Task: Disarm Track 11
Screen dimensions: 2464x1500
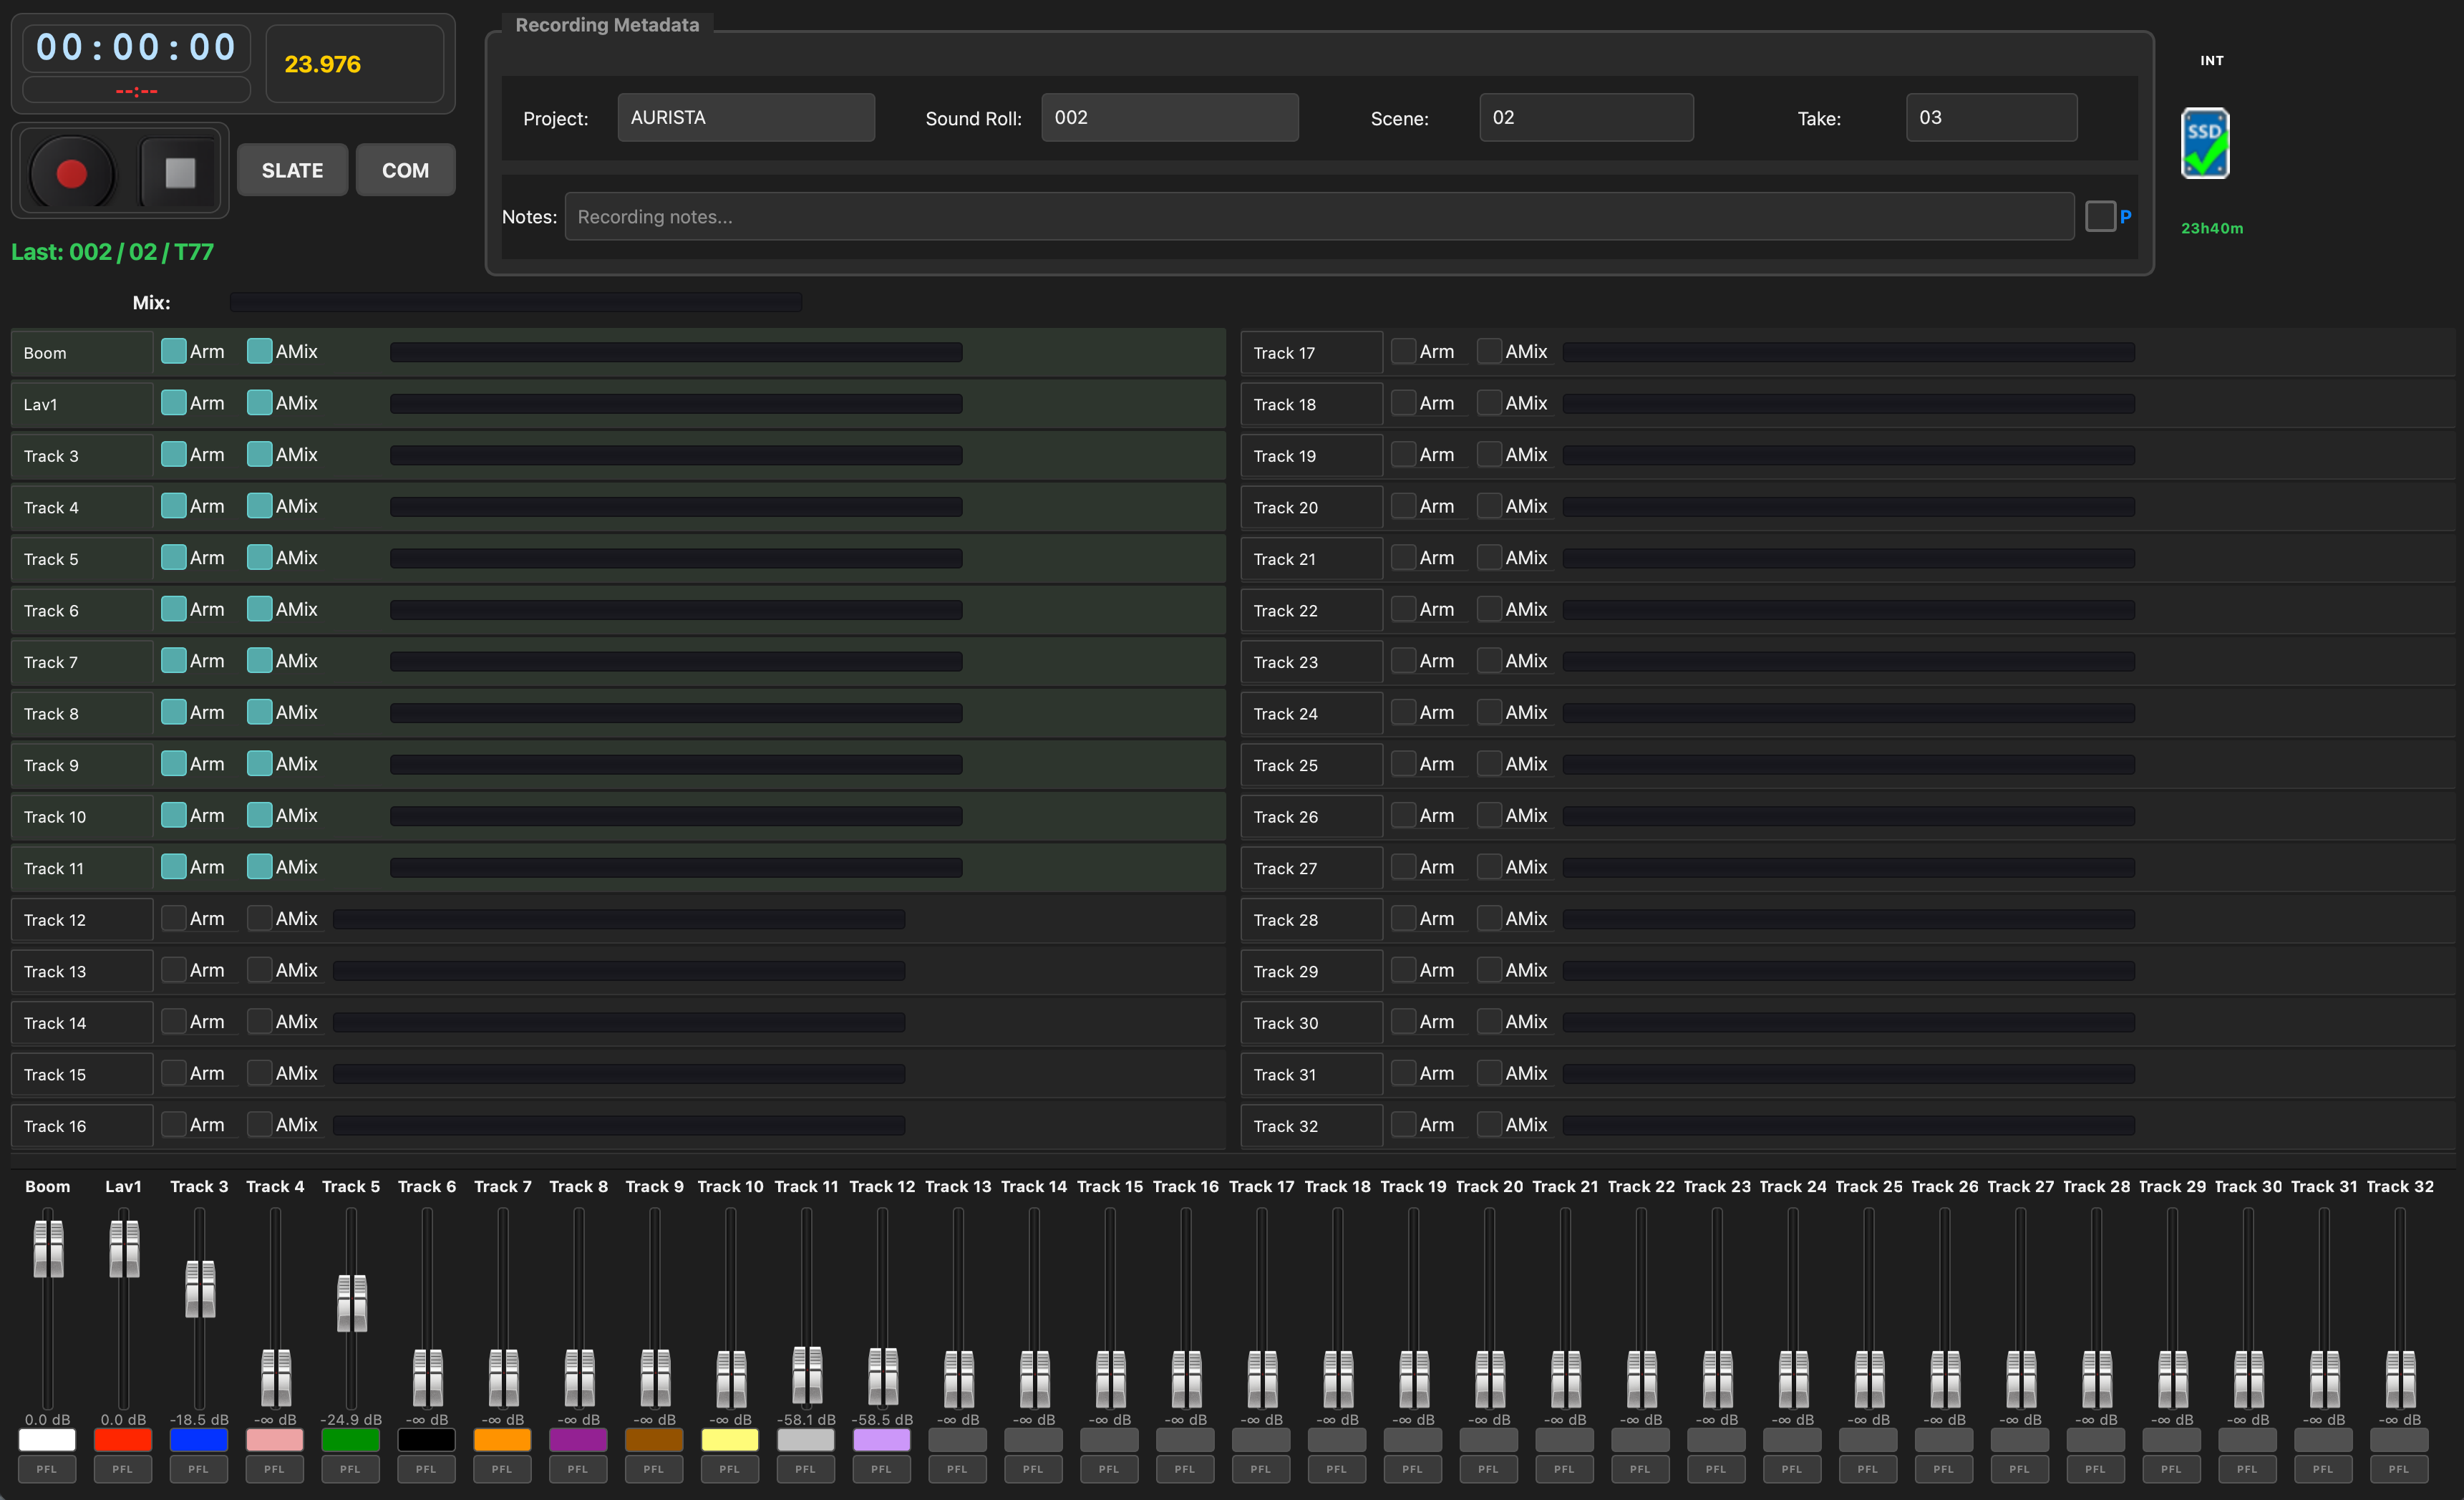Action: click(x=174, y=867)
